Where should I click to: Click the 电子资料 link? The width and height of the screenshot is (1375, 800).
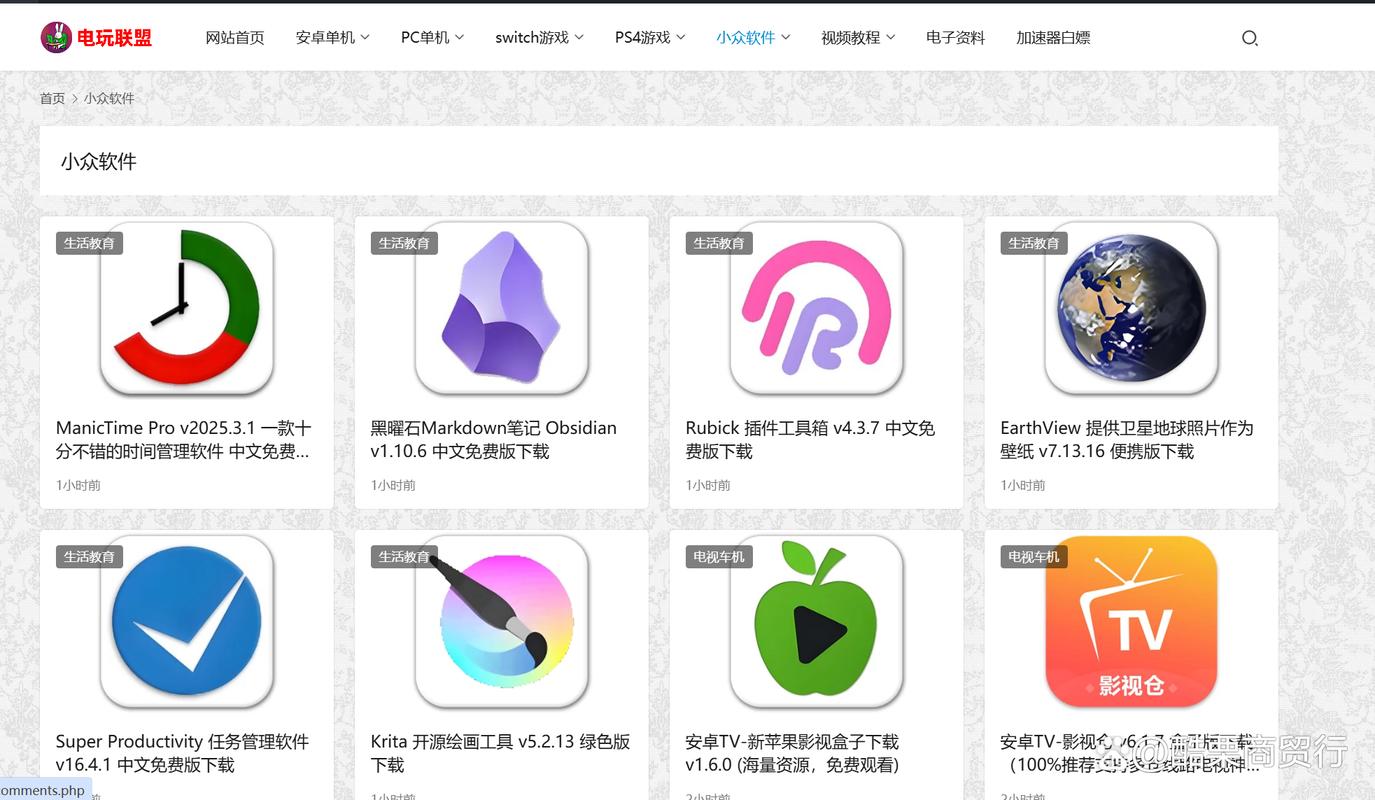coord(955,37)
